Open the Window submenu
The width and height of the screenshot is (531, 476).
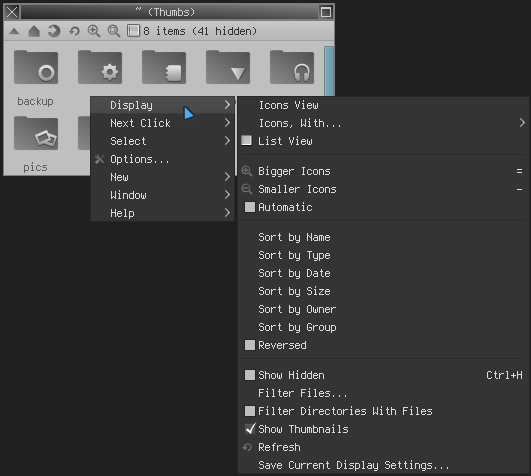pyautogui.click(x=163, y=195)
